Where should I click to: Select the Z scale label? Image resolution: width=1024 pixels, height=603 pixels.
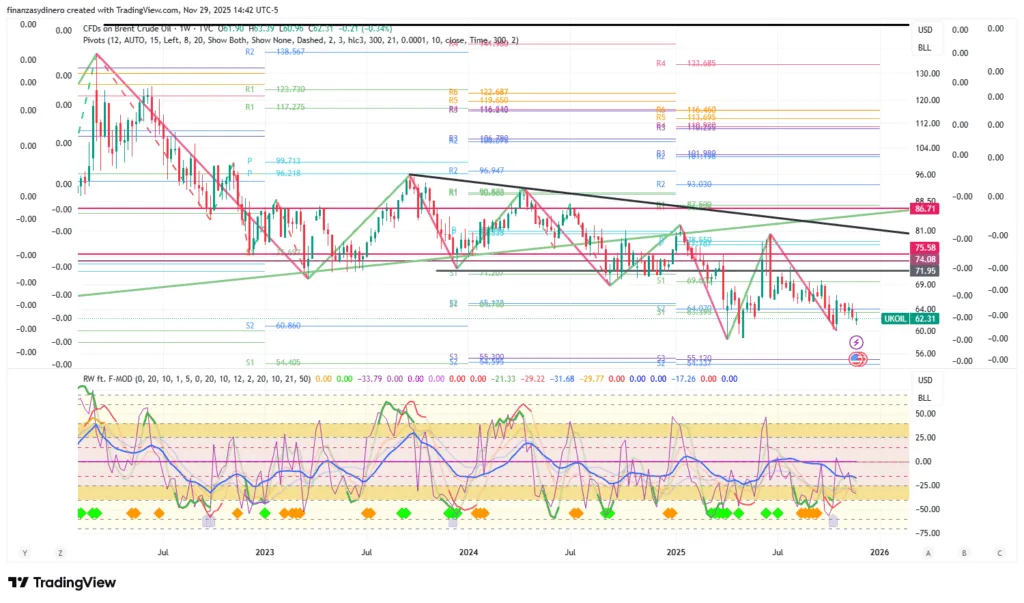point(60,552)
